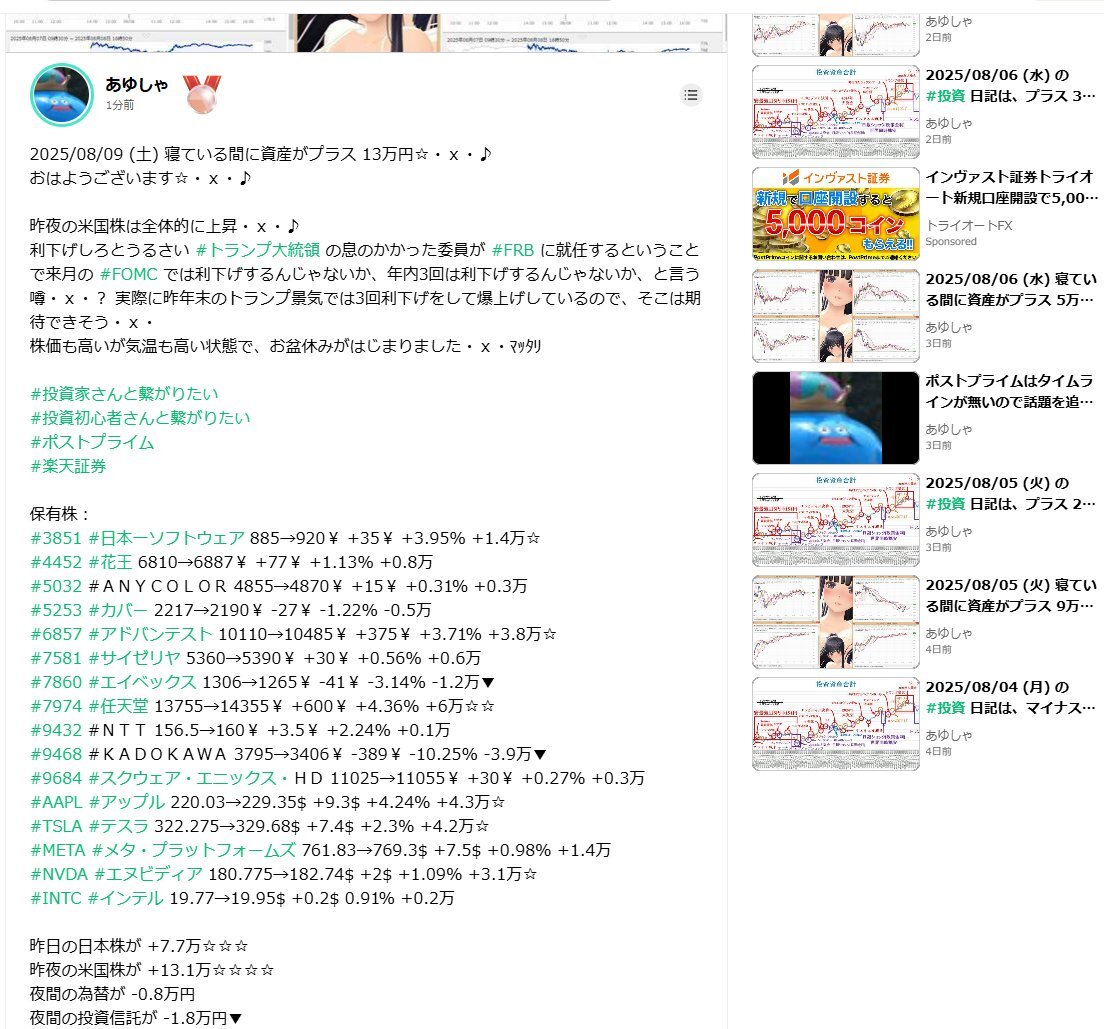The height and width of the screenshot is (1029, 1104).
Task: Click the bronze medal badge beside あゆしゃ
Action: (201, 94)
